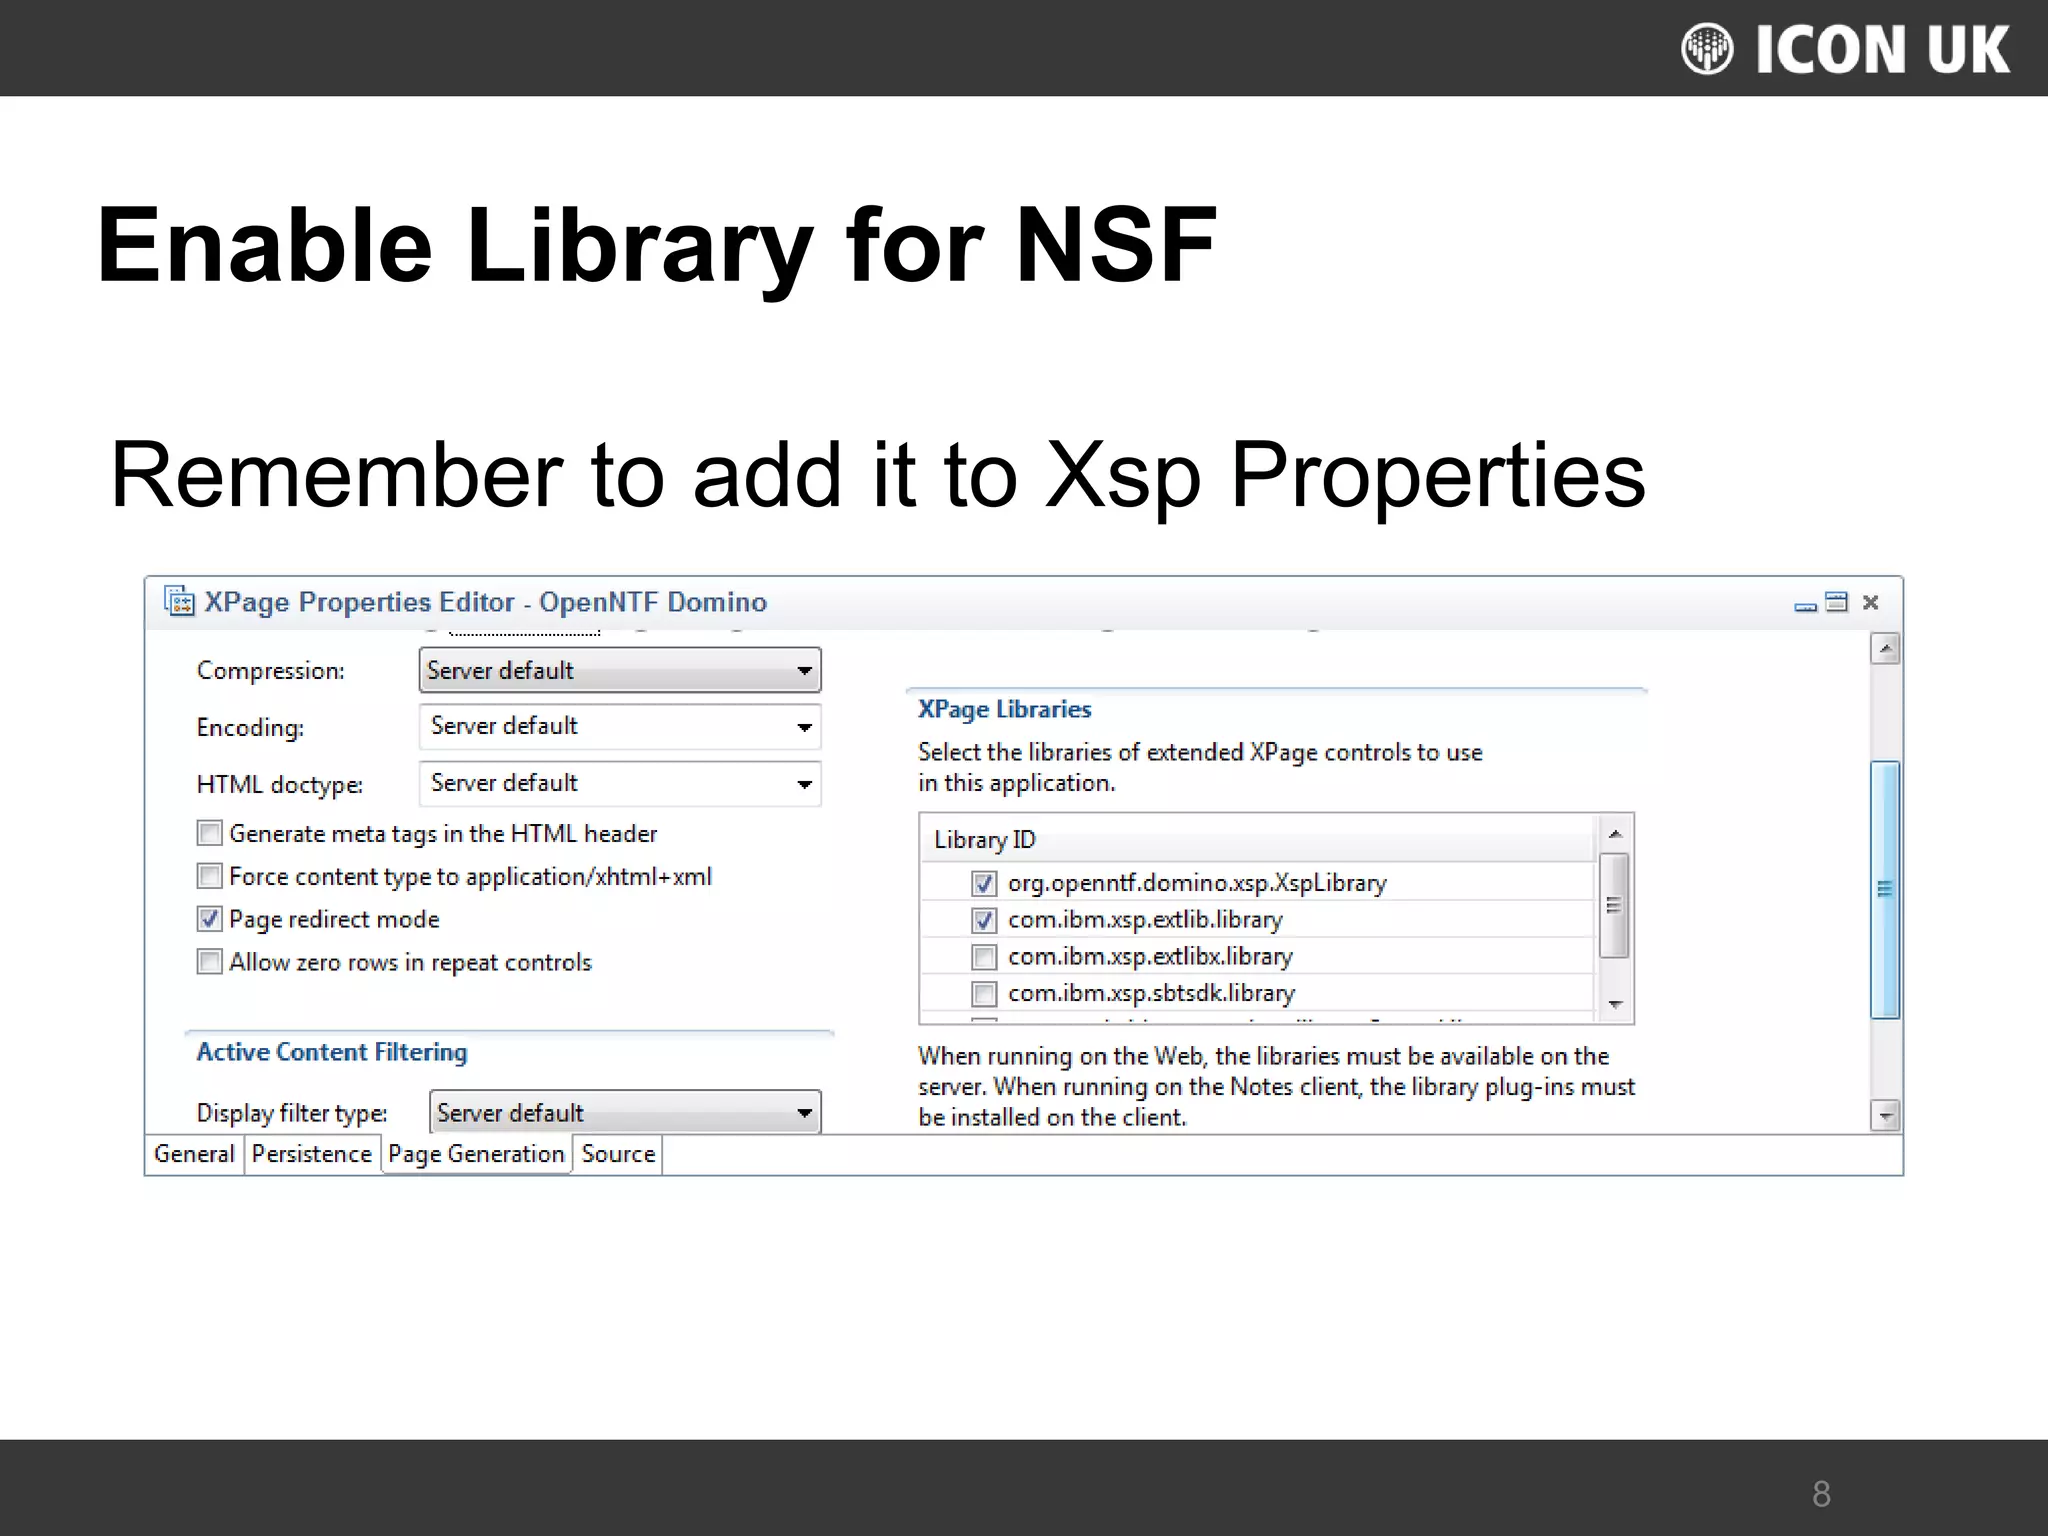Viewport: 2048px width, 1536px height.
Task: Switch to the Persistence tab
Action: click(311, 1154)
